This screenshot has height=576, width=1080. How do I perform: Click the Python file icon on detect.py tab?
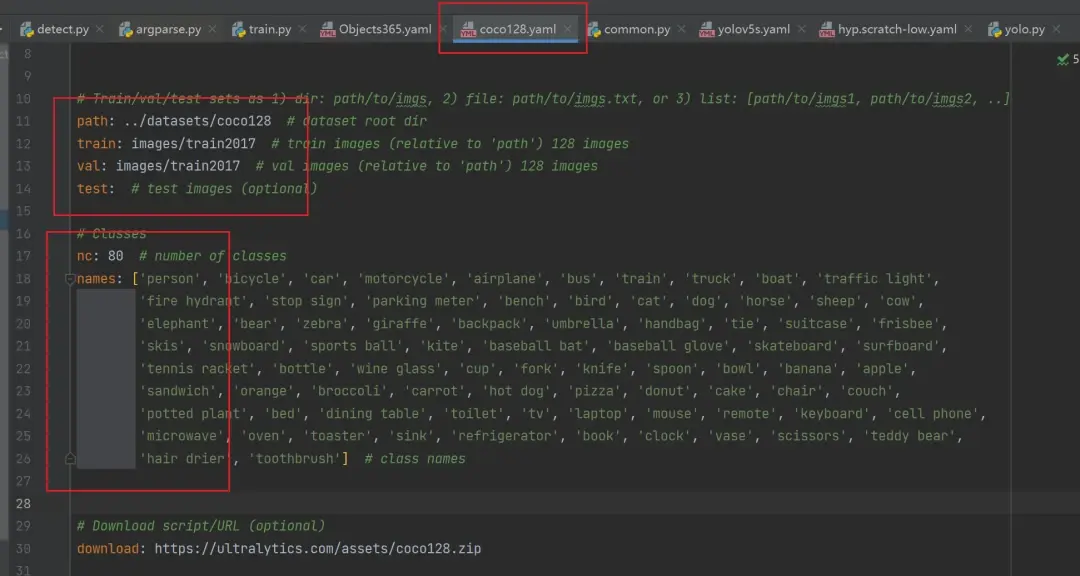pyautogui.click(x=27, y=30)
